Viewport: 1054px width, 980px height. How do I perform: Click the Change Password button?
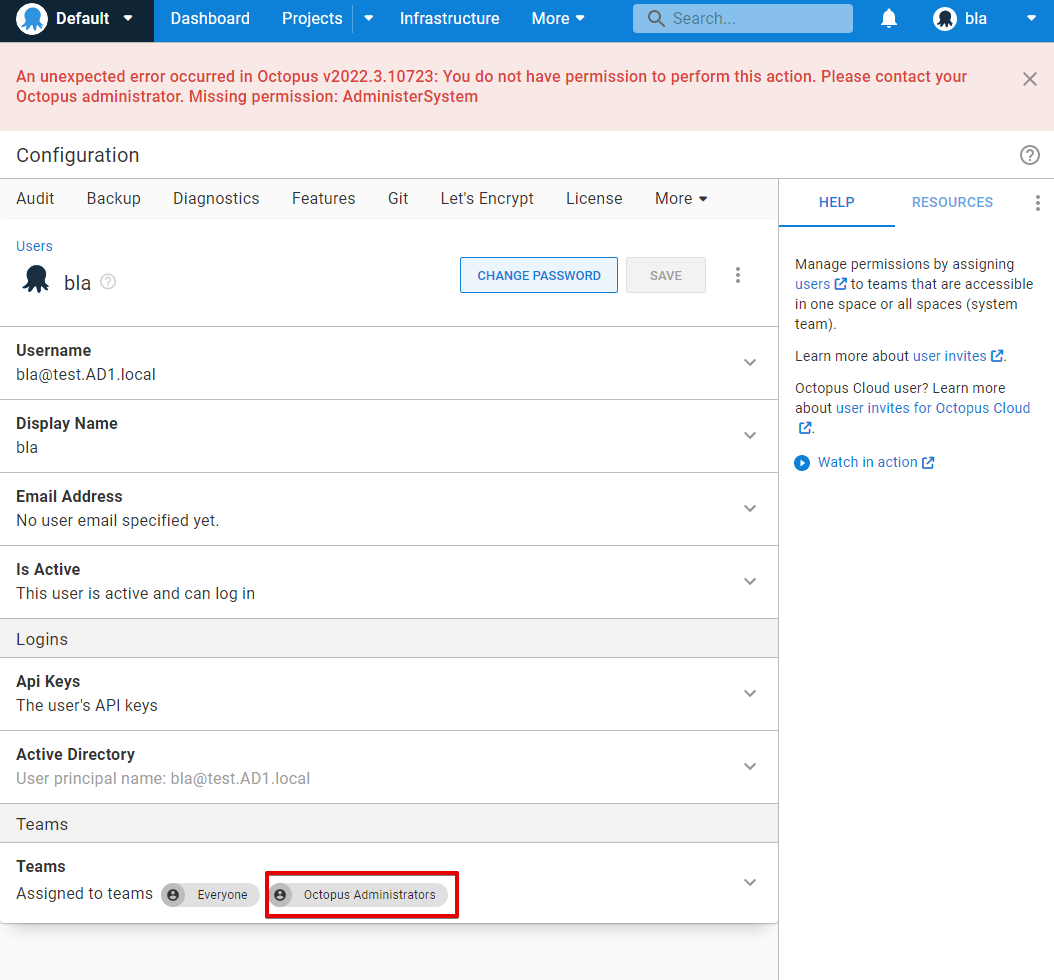coord(538,275)
